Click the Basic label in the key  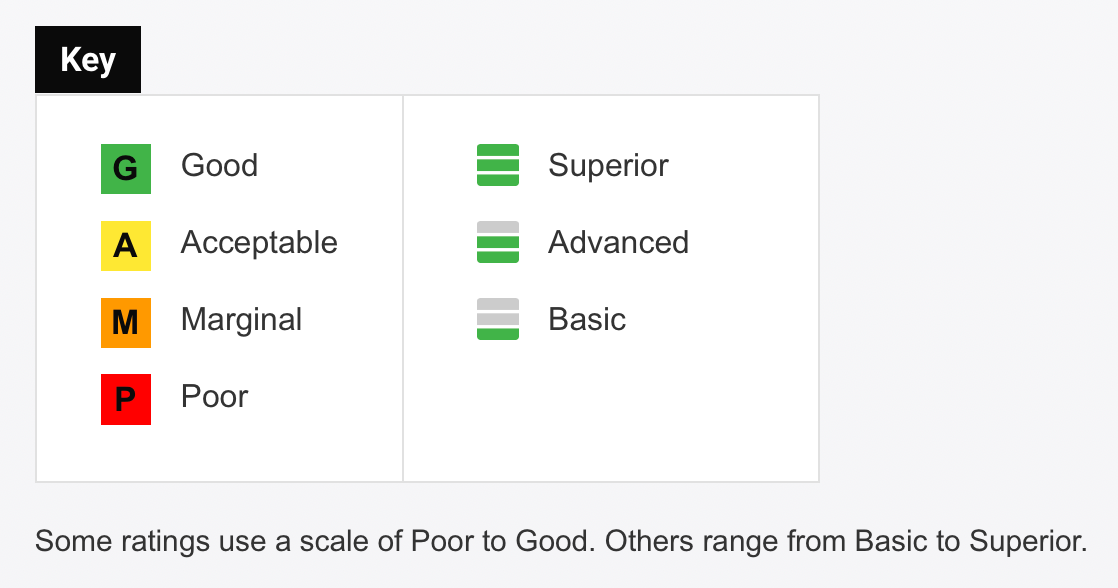587,320
